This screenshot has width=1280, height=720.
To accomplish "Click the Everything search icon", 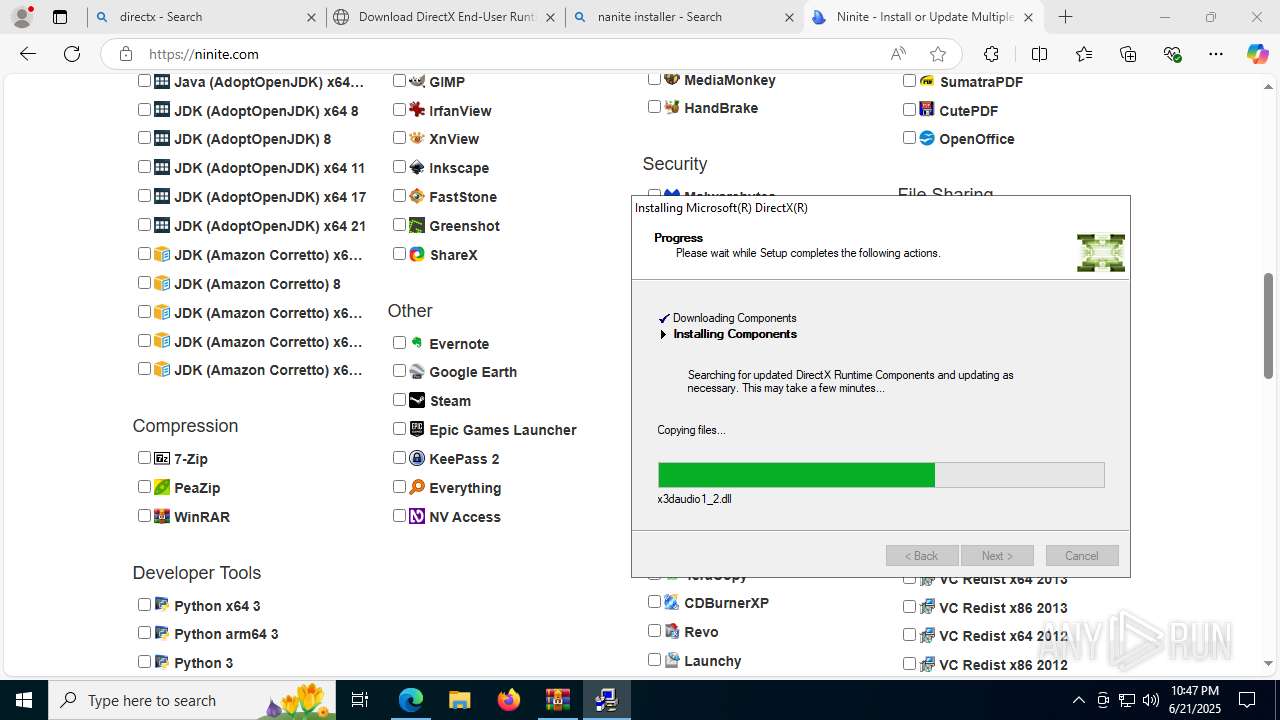I will [417, 487].
